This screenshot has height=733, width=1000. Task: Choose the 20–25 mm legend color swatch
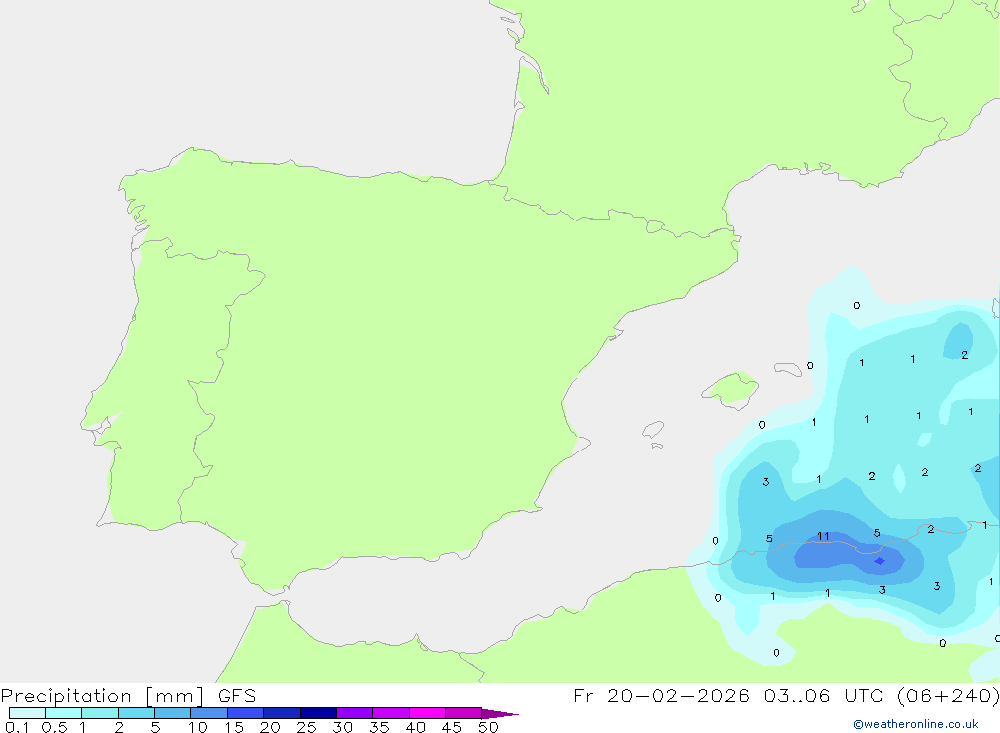[282, 713]
